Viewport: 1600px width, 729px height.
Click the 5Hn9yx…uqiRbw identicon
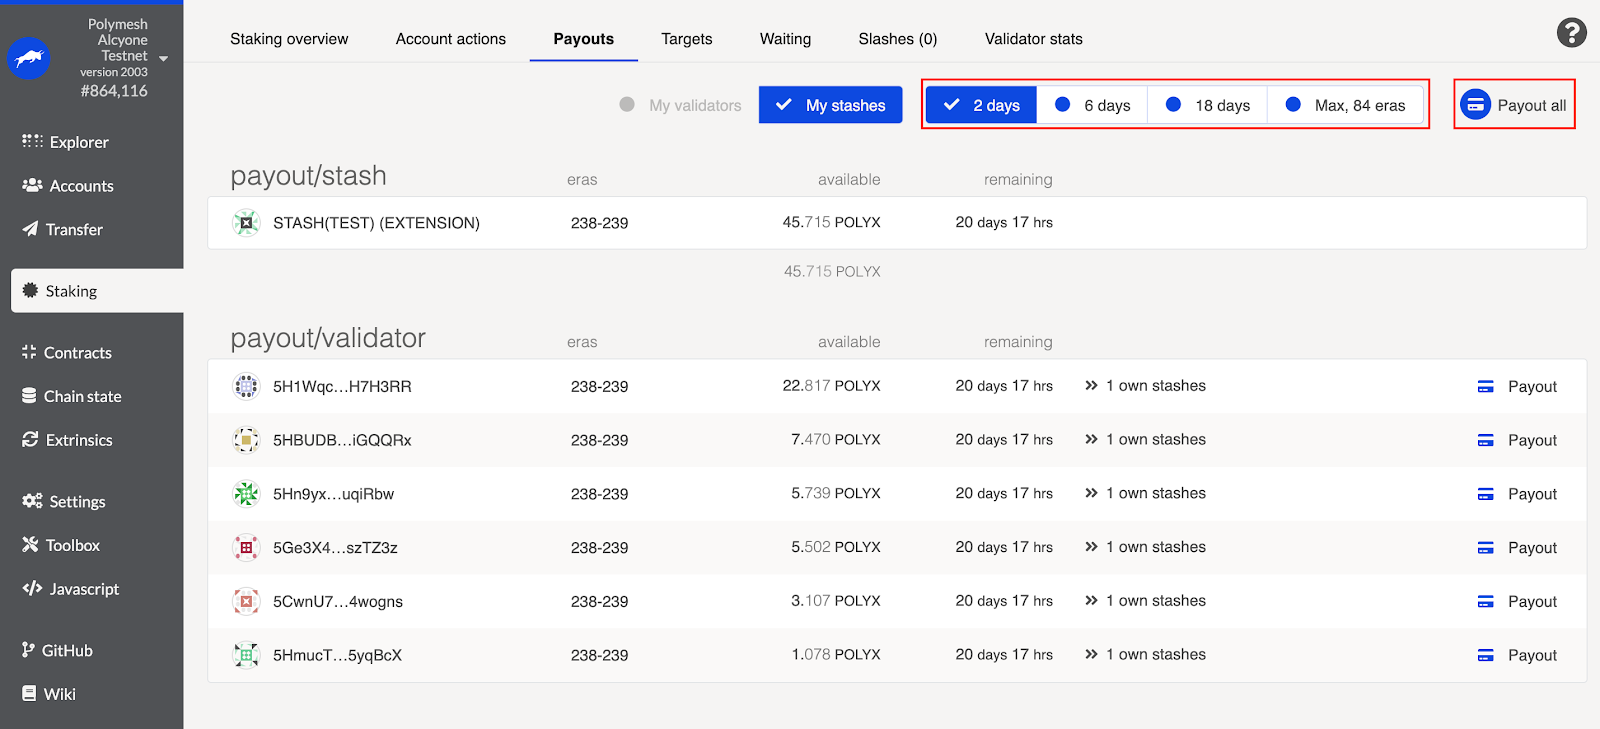coord(246,494)
